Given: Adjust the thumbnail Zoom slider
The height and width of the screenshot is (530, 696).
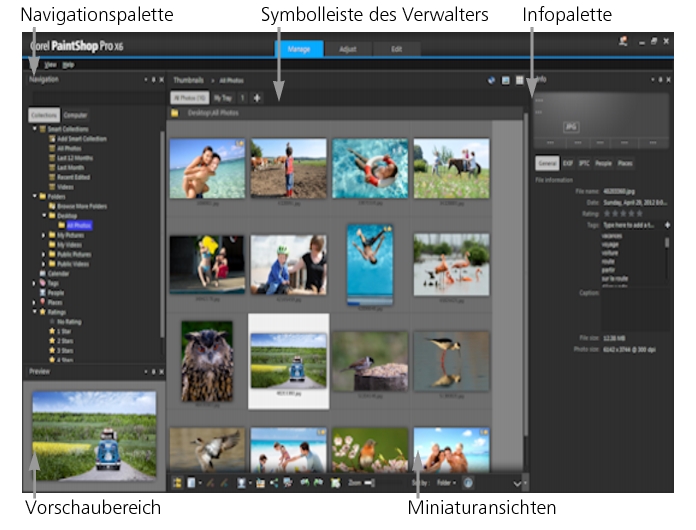Looking at the screenshot, I should click(369, 483).
